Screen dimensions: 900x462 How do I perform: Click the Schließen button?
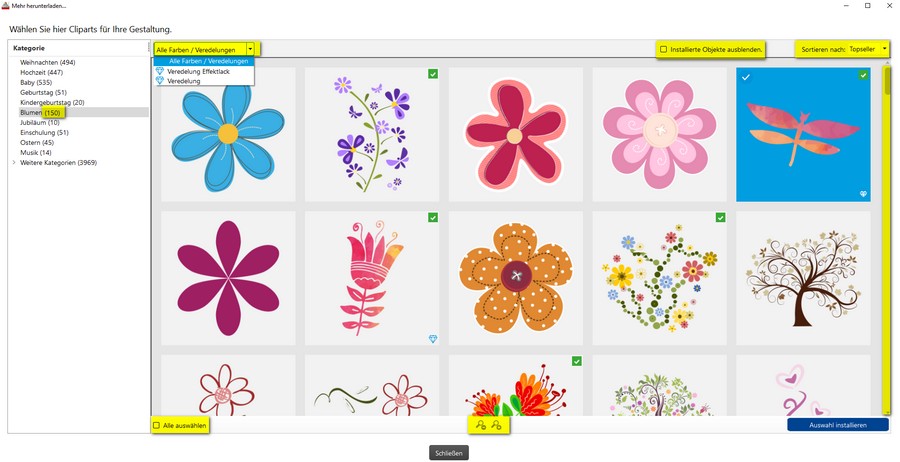(x=449, y=453)
